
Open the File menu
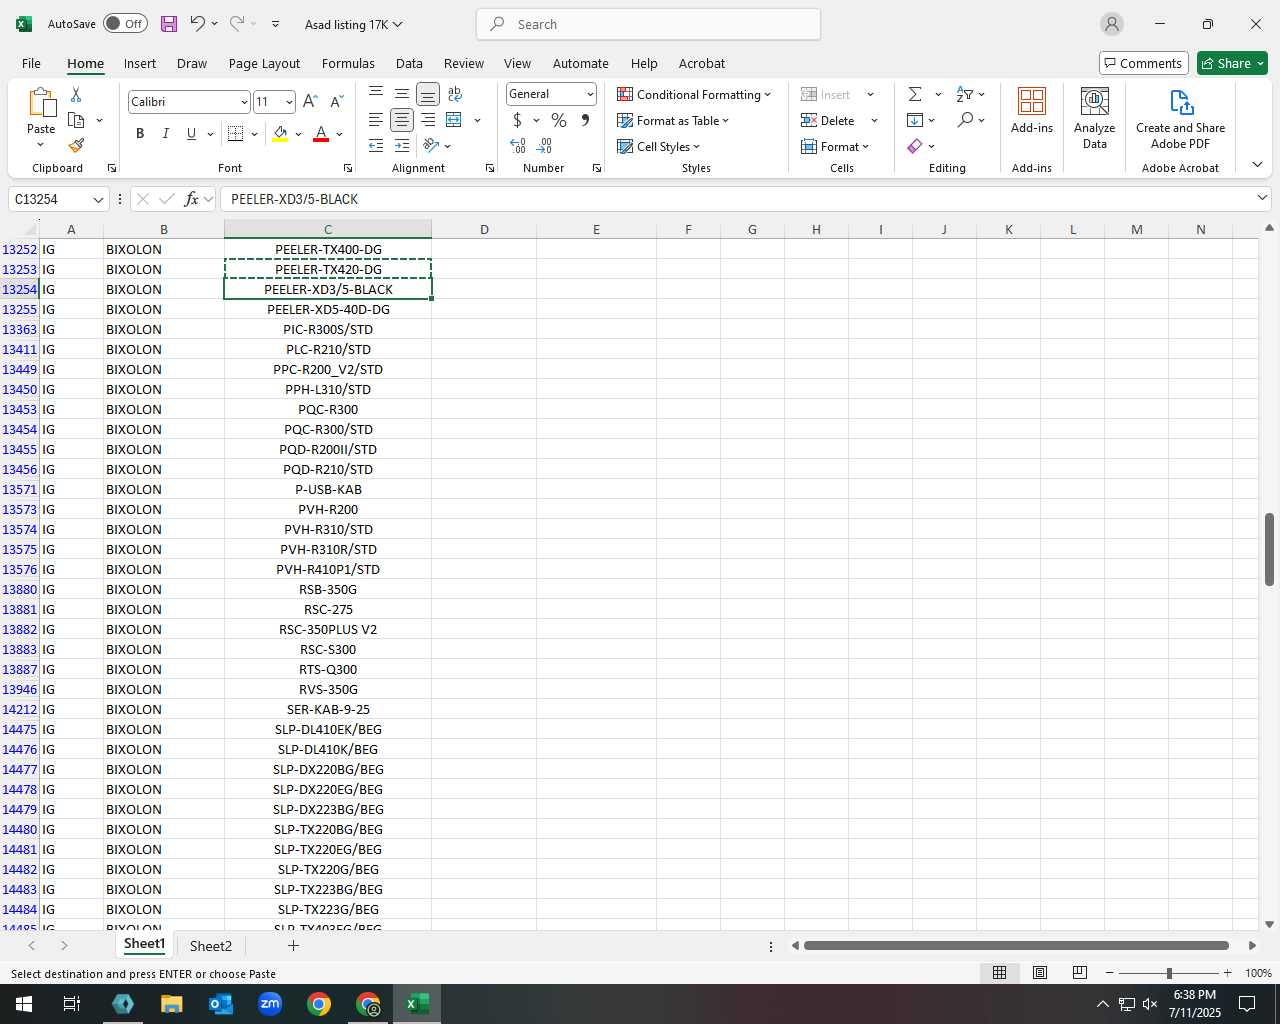pos(31,63)
